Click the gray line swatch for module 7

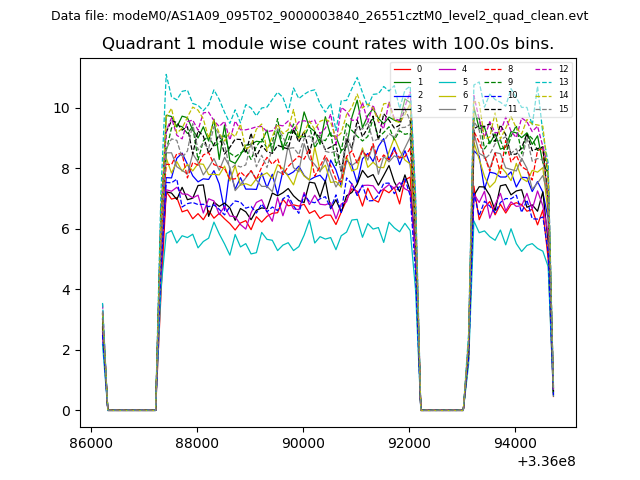coord(447,108)
